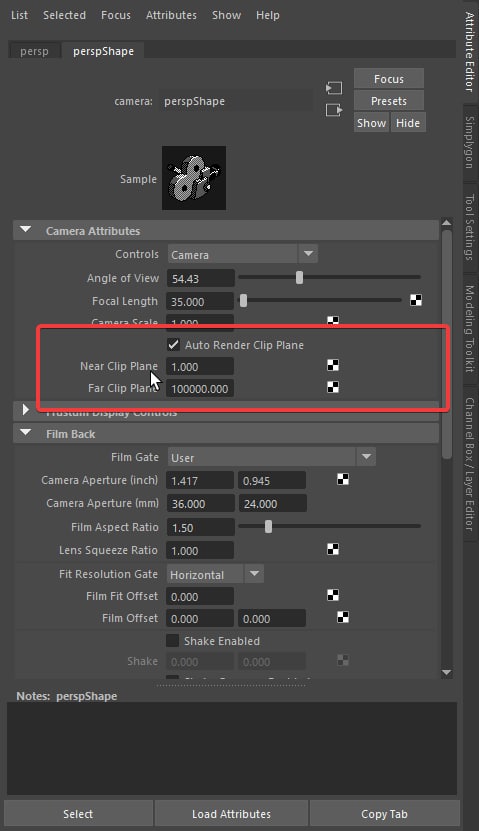Image resolution: width=479 pixels, height=831 pixels.
Task: Switch to the perspShape tab
Action: point(103,51)
